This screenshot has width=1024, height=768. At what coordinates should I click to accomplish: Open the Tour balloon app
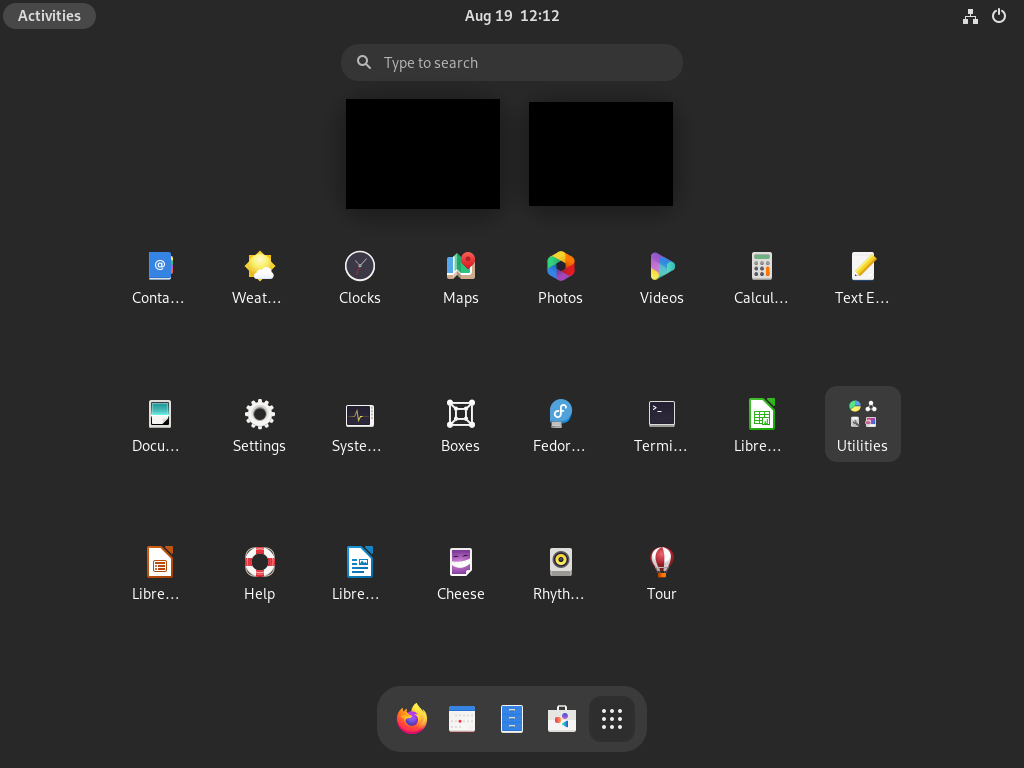coord(662,573)
